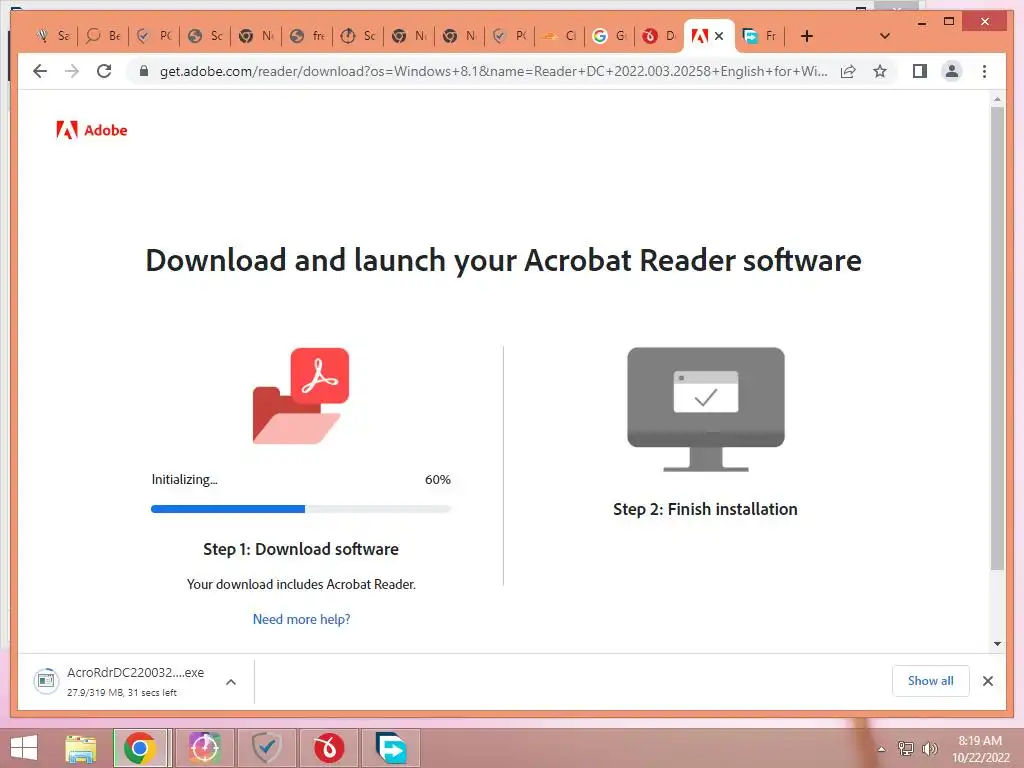1024x768 pixels.
Task: Open the volume tray icon
Action: [930, 748]
